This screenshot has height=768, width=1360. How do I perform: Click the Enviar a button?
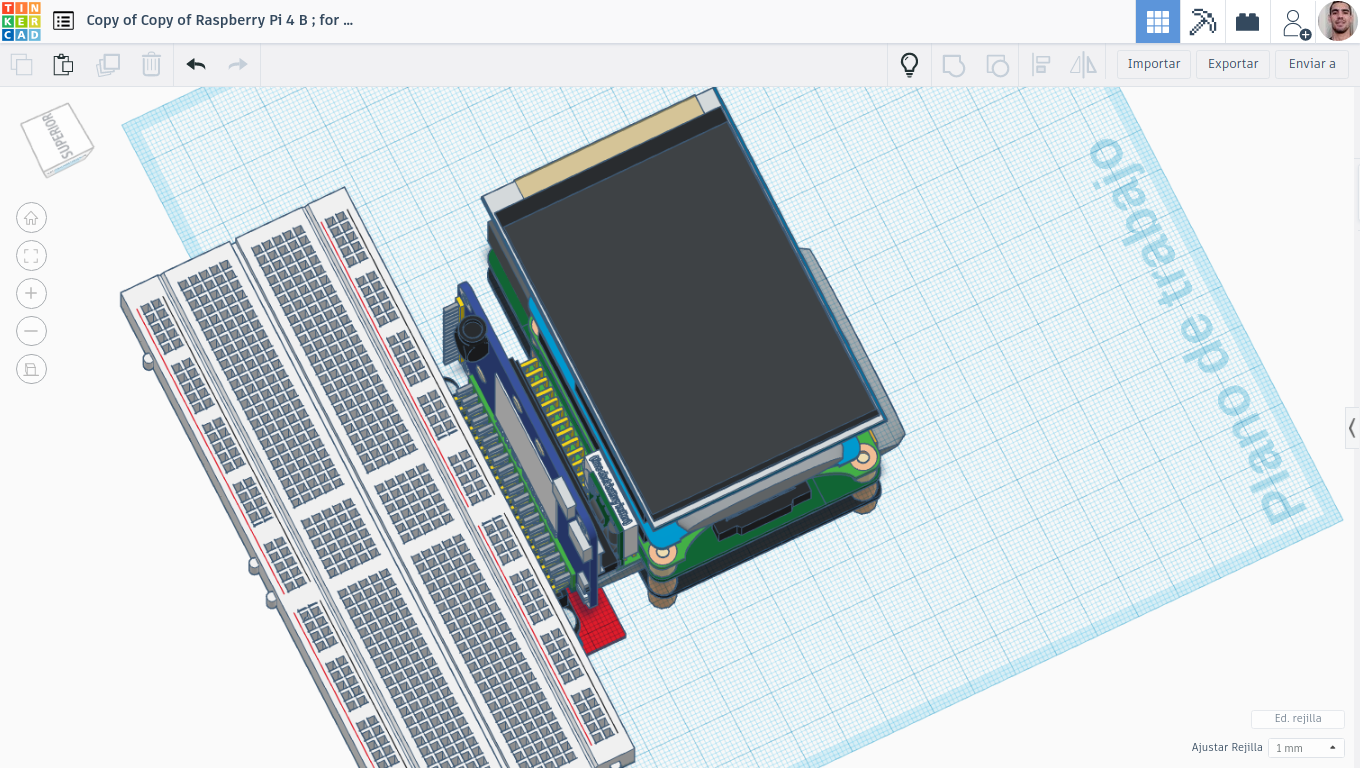point(1312,64)
